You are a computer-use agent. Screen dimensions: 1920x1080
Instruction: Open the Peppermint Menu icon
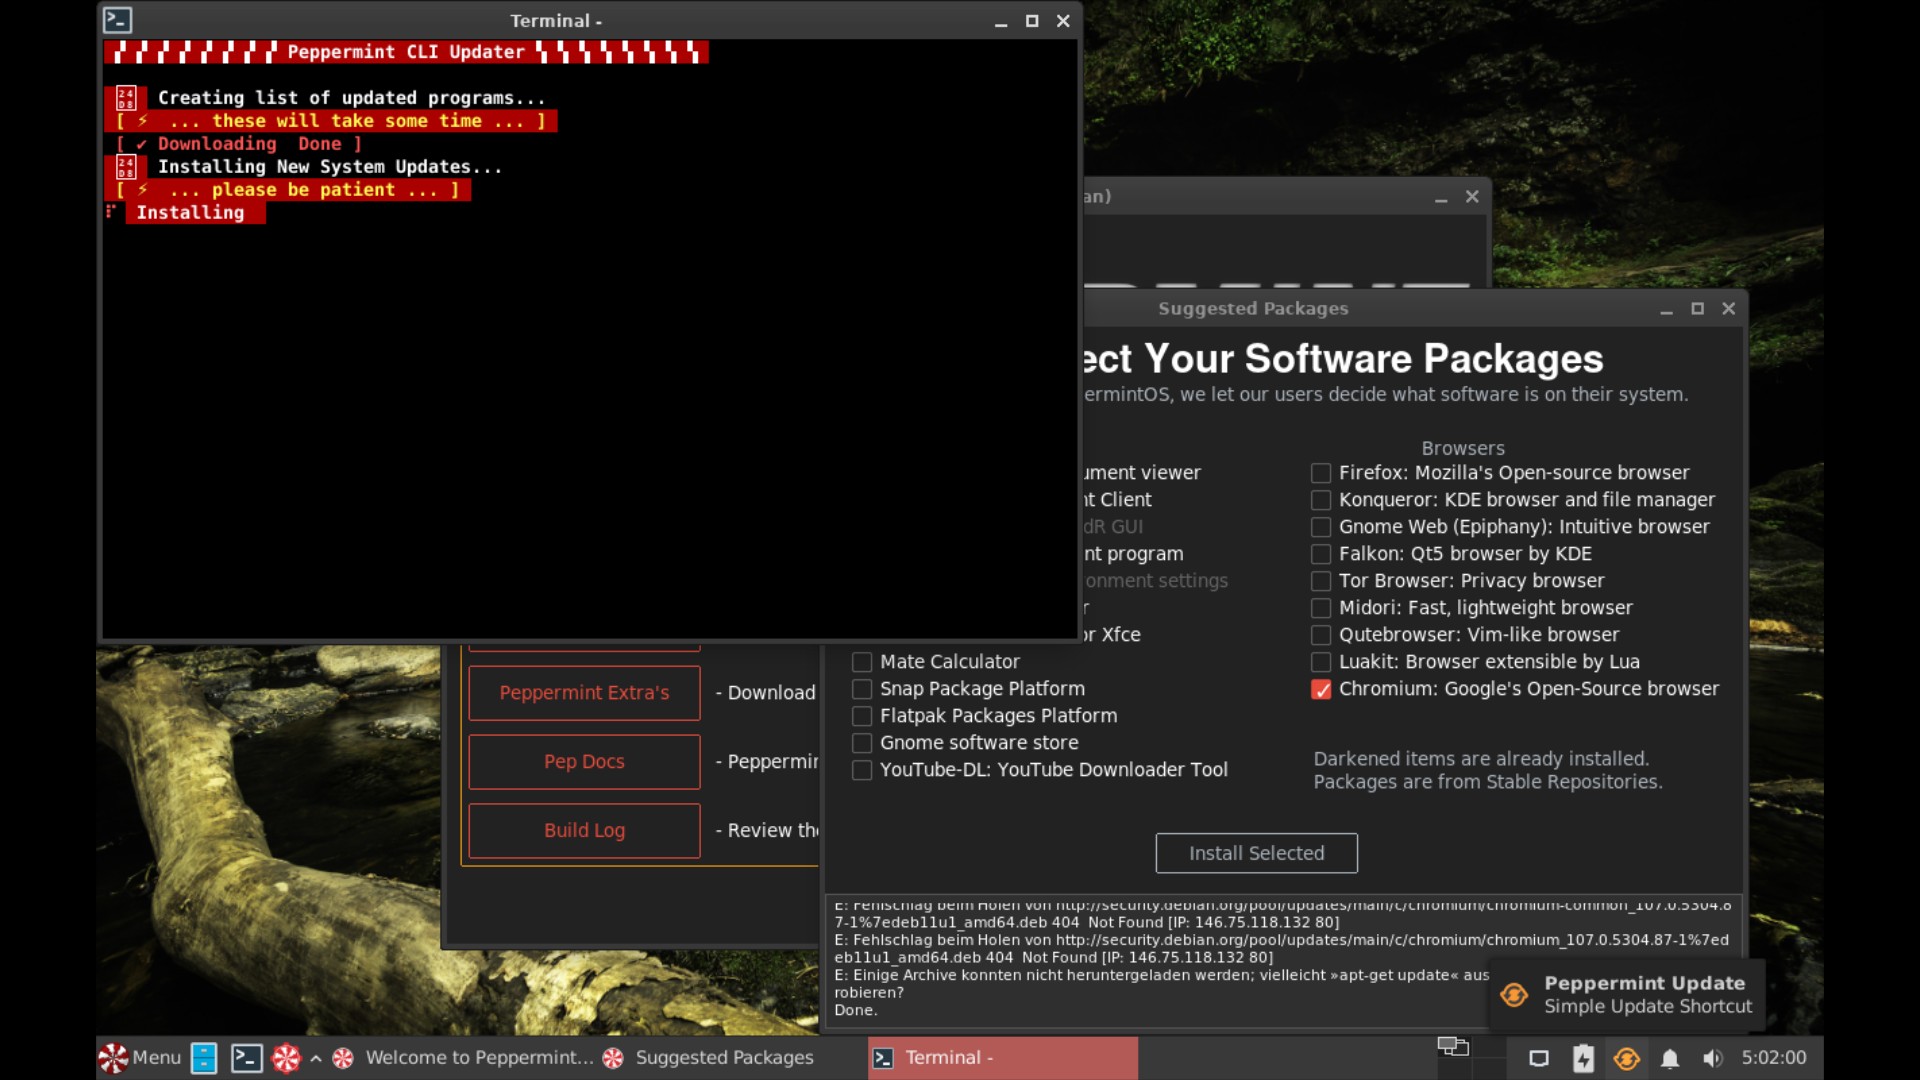coord(112,1058)
